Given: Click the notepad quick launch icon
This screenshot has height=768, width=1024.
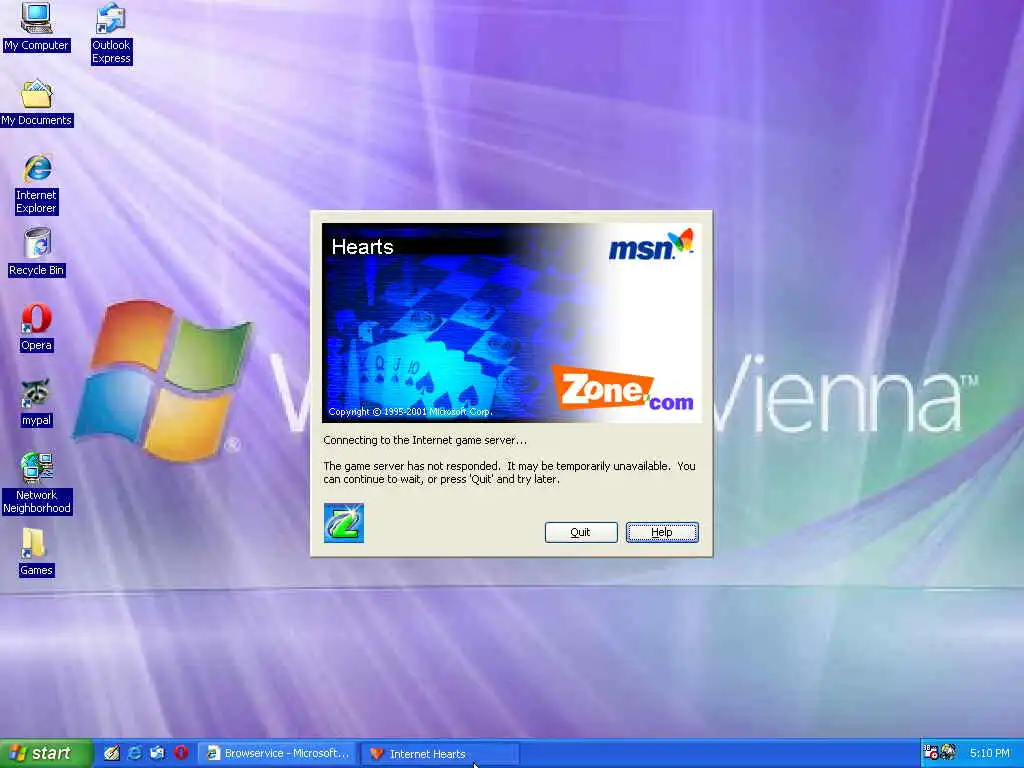Looking at the screenshot, I should 112,753.
